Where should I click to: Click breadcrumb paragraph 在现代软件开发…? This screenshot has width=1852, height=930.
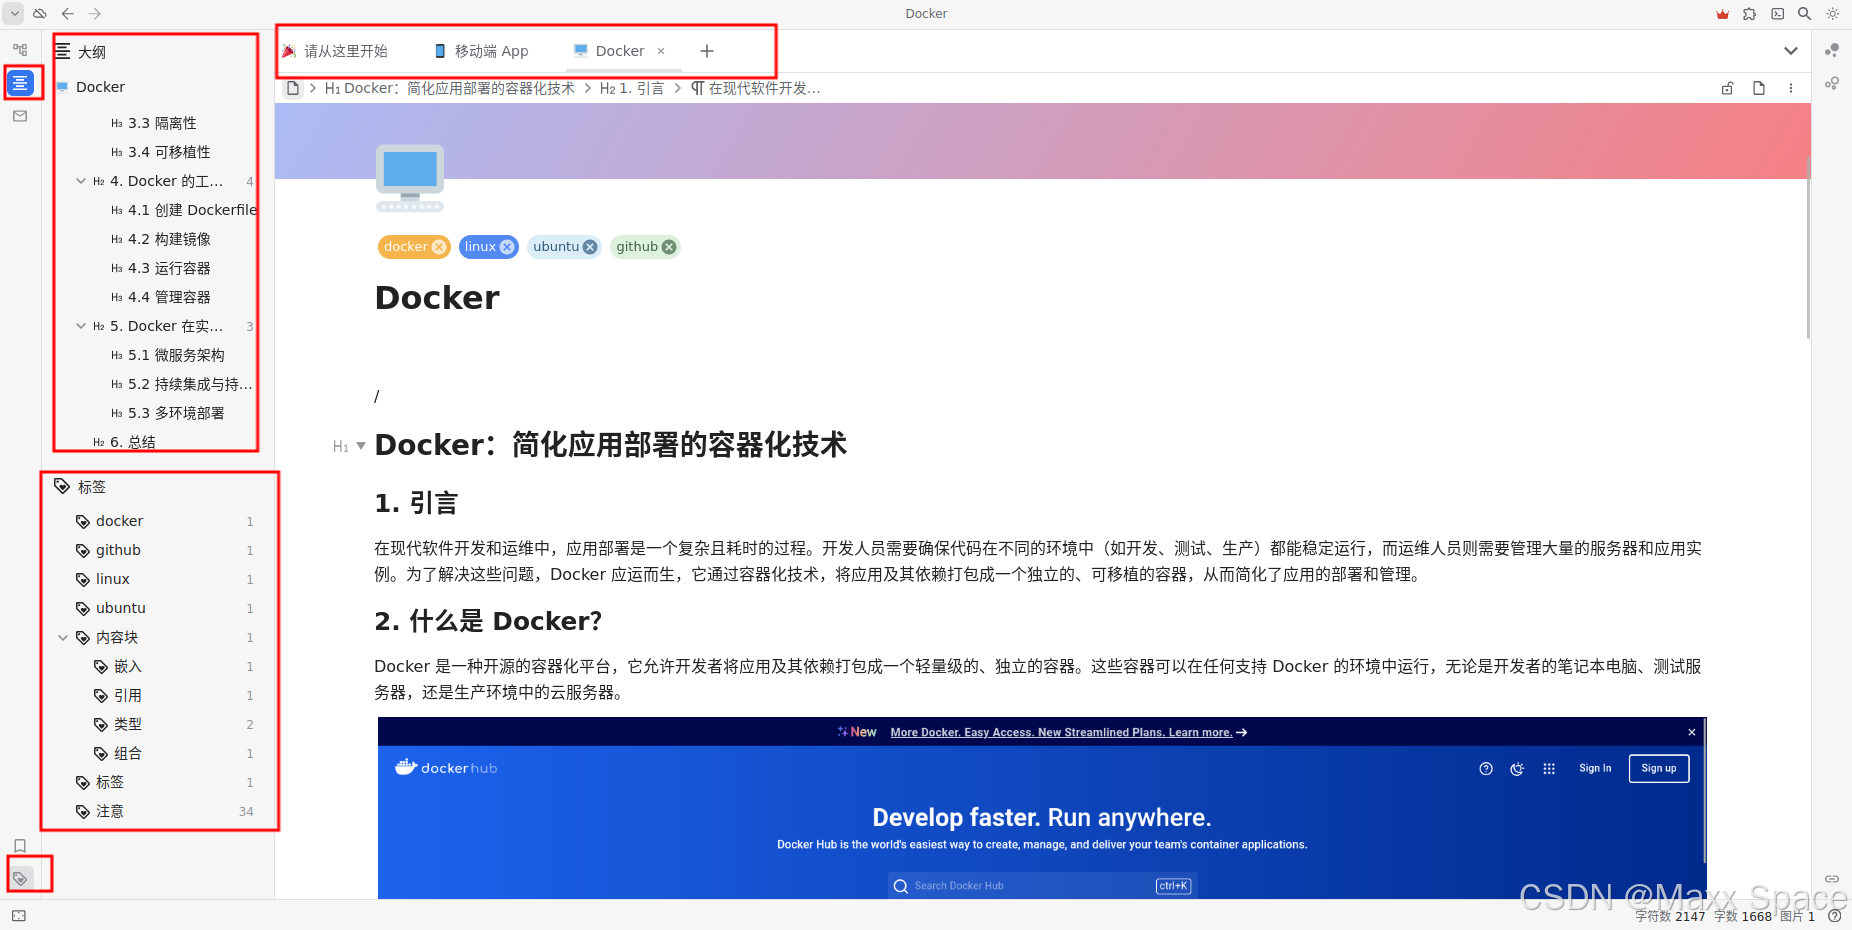tap(756, 88)
